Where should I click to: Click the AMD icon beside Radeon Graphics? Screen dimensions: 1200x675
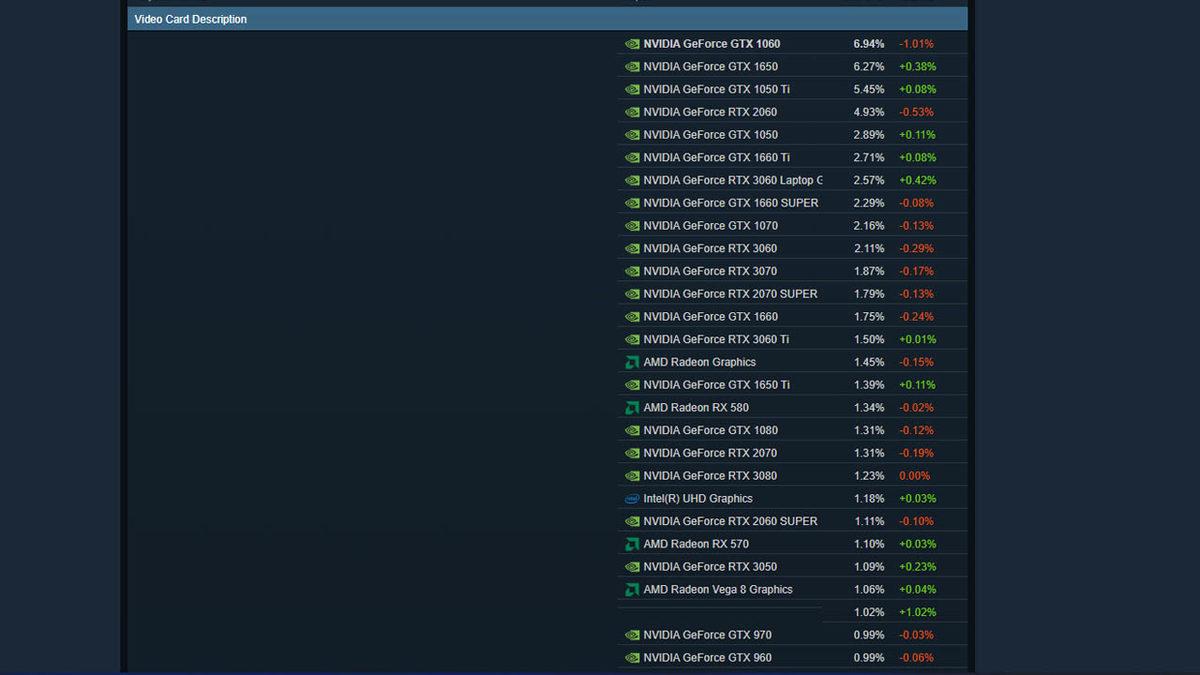coord(631,362)
